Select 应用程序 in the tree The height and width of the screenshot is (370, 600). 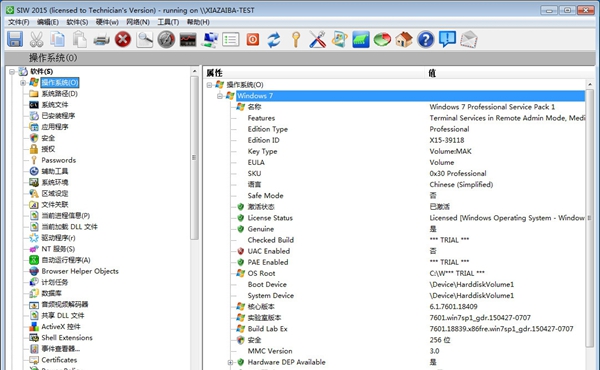point(55,127)
